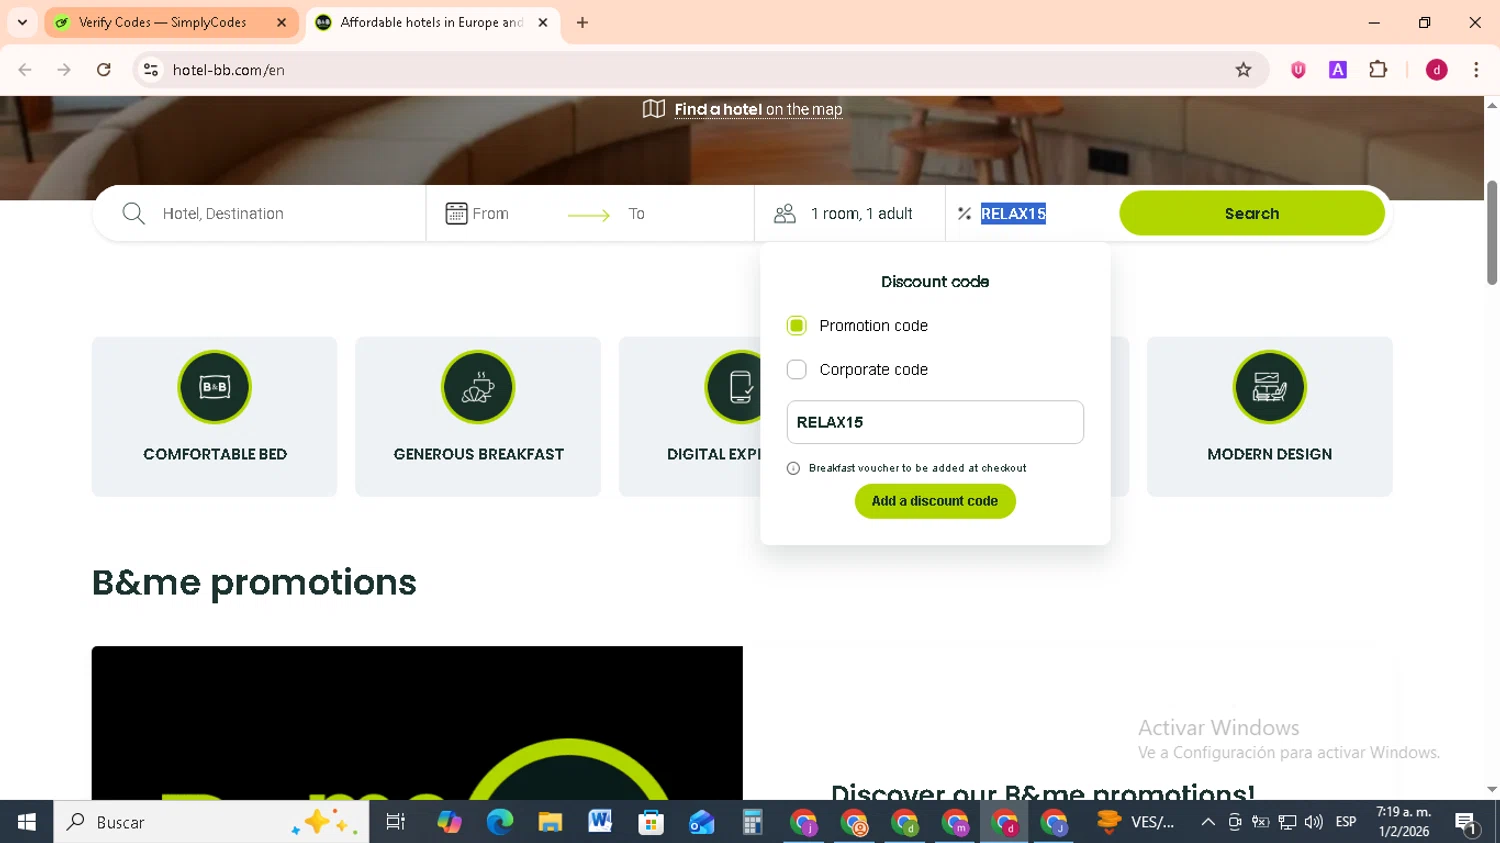This screenshot has width=1500, height=843.
Task: Click the page vertical scrollbar thumb
Action: point(1492,232)
